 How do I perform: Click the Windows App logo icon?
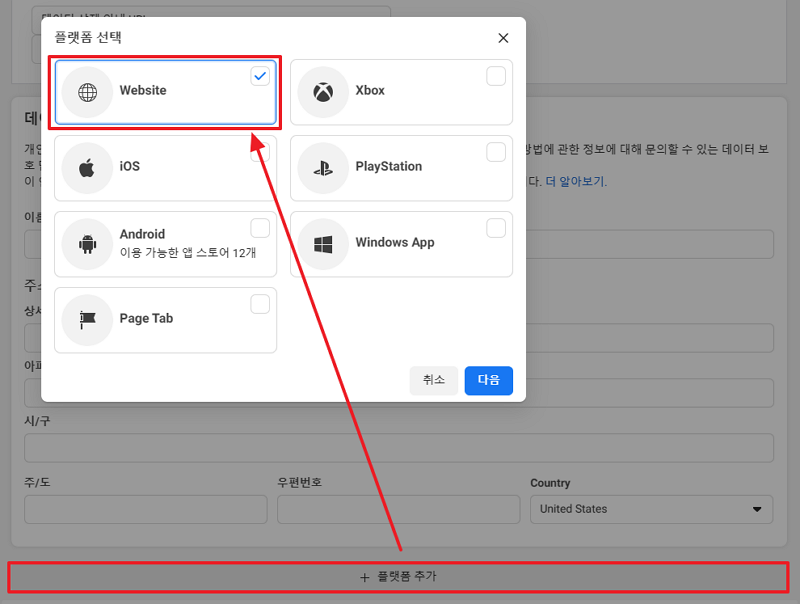coord(323,244)
